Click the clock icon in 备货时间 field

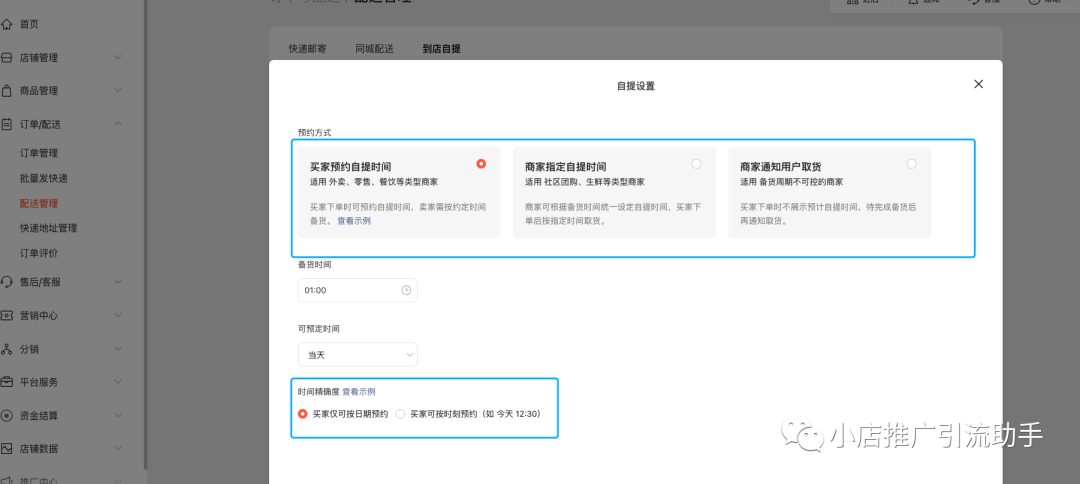pyautogui.click(x=406, y=291)
